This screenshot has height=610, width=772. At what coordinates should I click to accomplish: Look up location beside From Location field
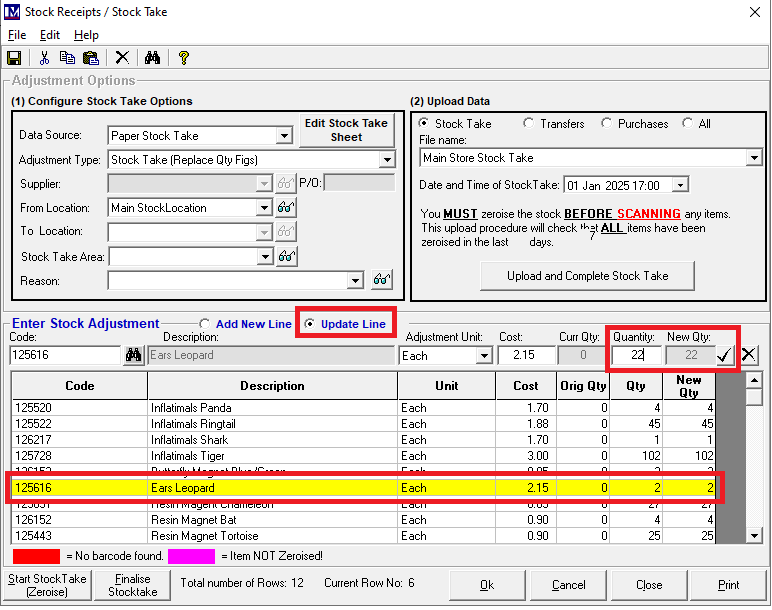click(x=287, y=208)
